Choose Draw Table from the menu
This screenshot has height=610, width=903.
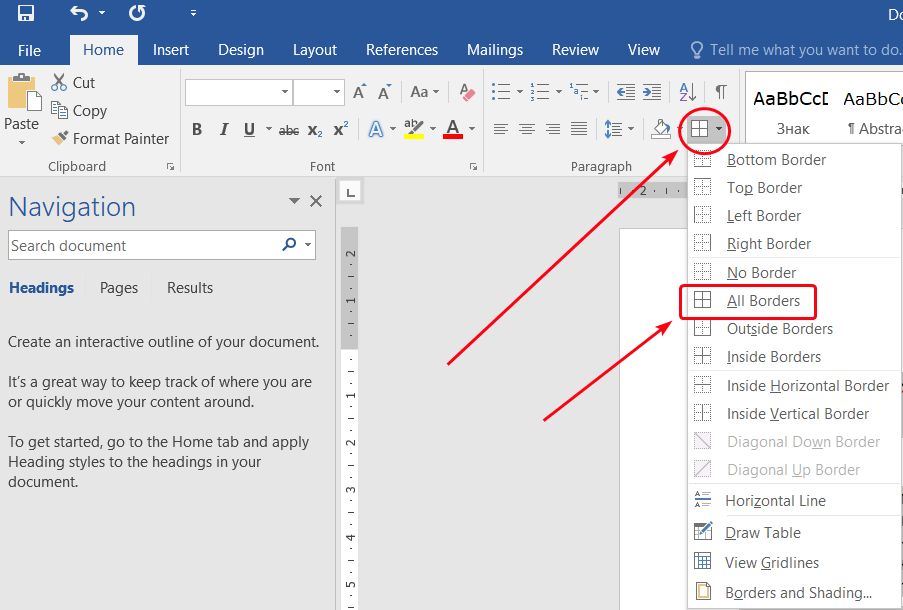[794, 533]
